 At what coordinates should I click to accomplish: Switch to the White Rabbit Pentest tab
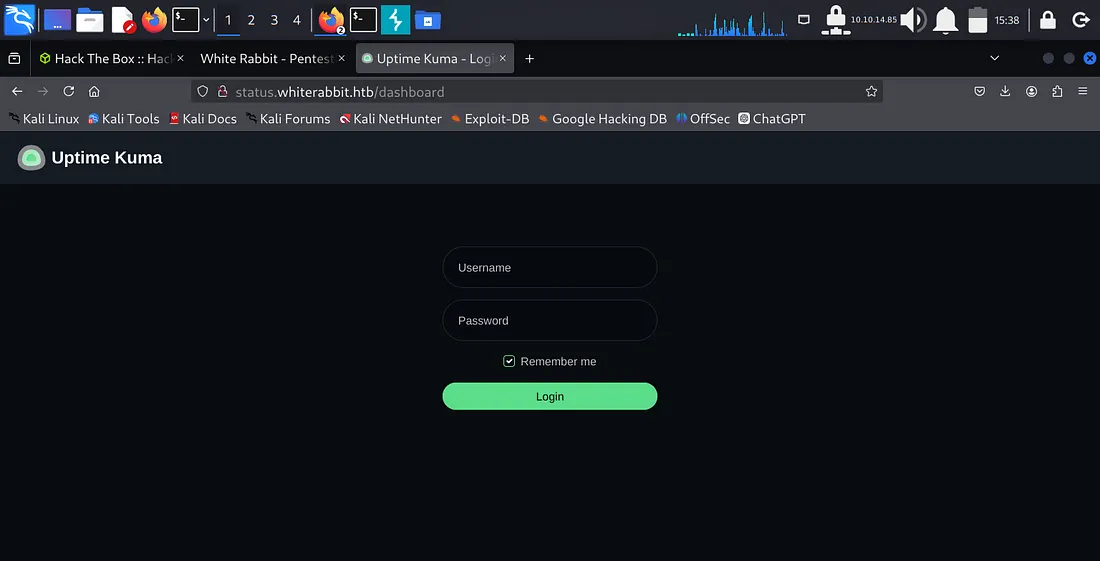click(266, 59)
